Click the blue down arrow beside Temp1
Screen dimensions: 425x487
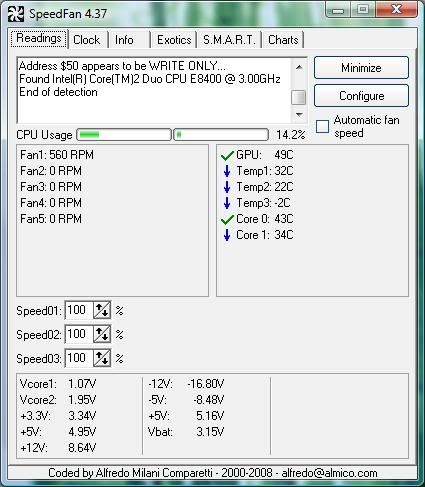[x=227, y=171]
